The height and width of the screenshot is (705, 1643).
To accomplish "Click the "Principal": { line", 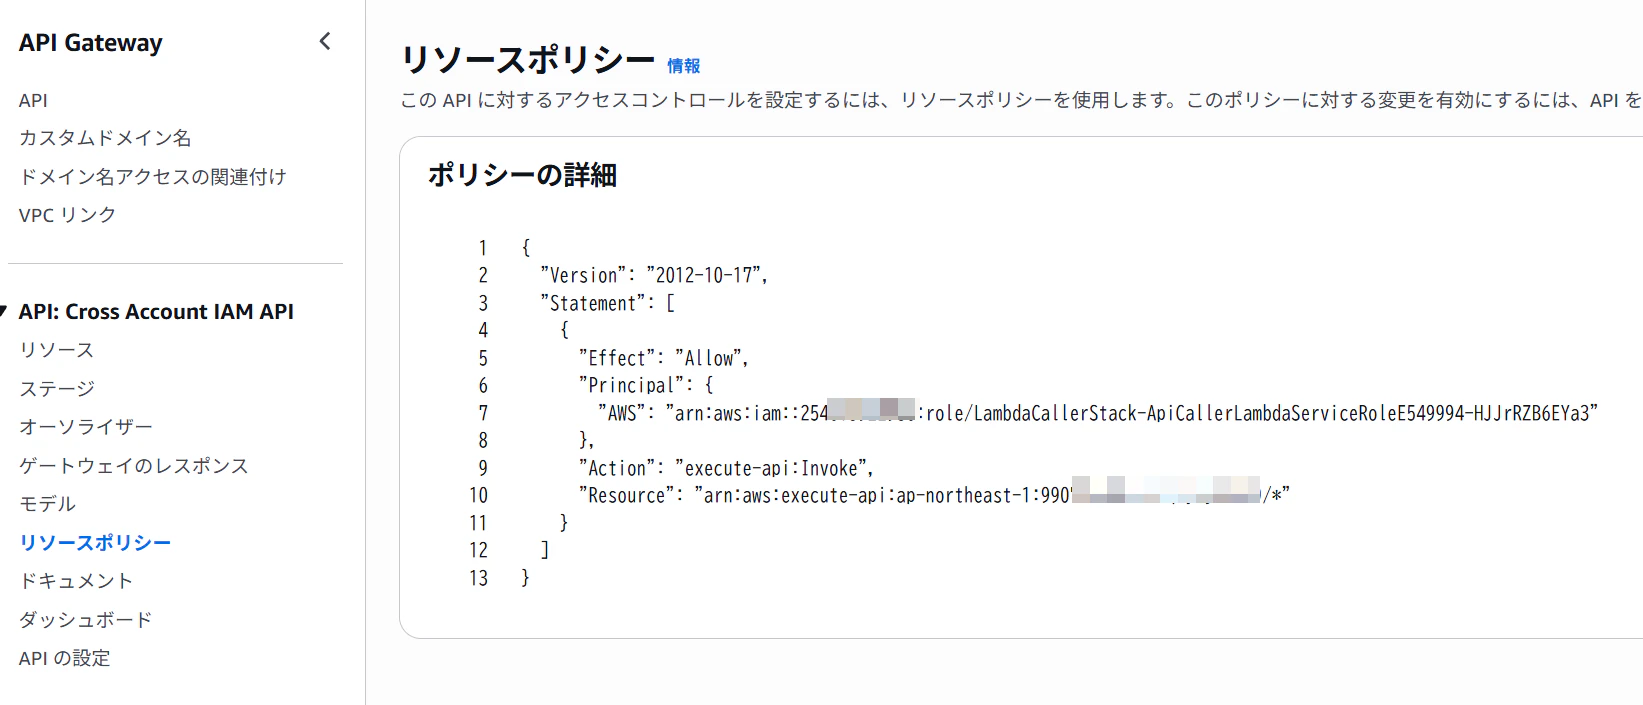I will point(645,385).
